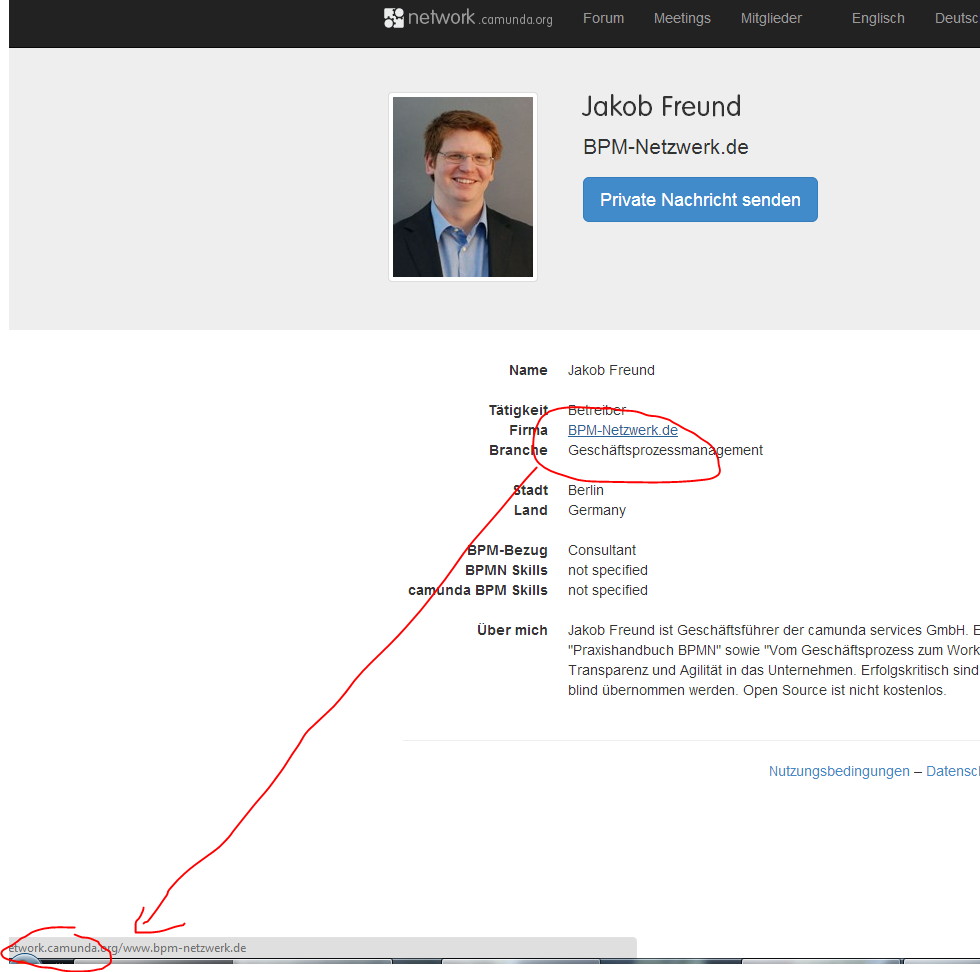The image size is (980, 972).
Task: Go to the Meetings page
Action: click(682, 18)
